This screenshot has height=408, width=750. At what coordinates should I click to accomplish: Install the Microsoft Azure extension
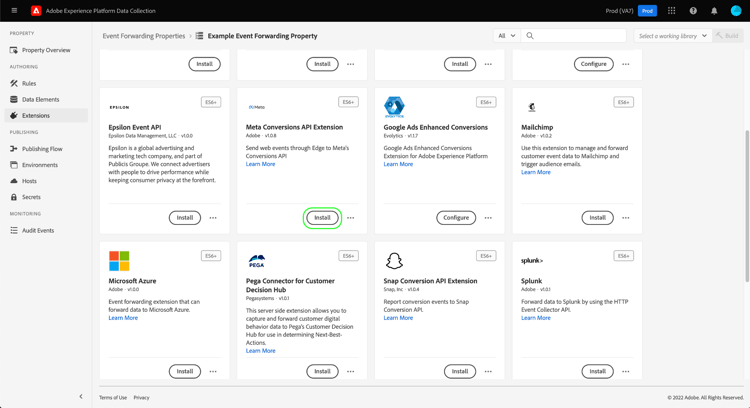click(x=185, y=371)
